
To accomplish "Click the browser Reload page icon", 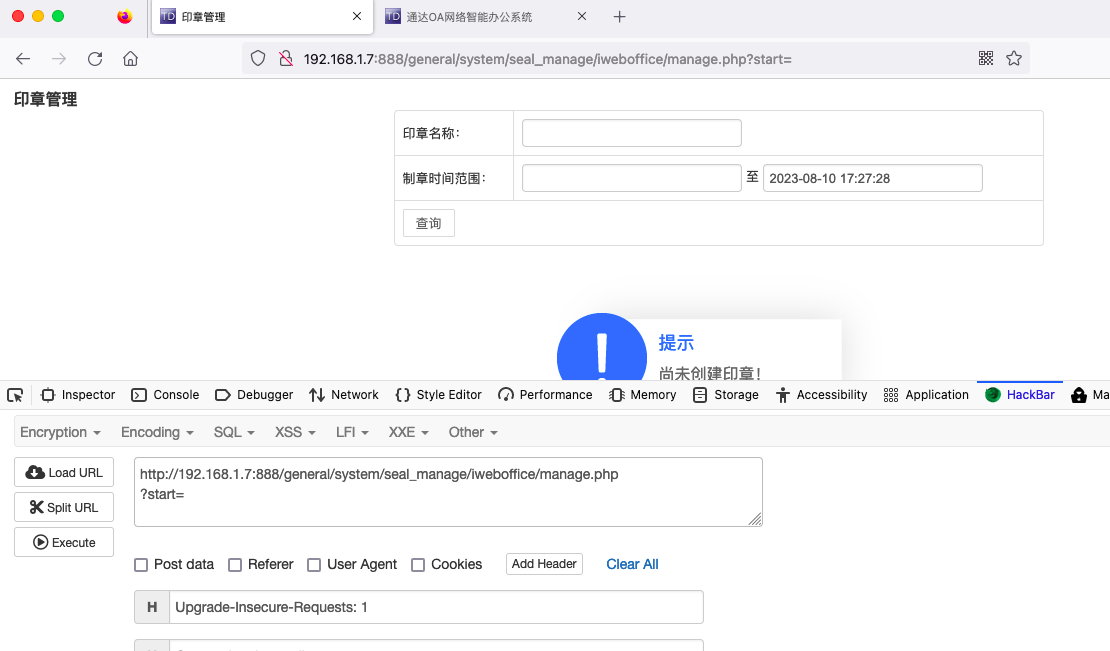I will (x=95, y=59).
